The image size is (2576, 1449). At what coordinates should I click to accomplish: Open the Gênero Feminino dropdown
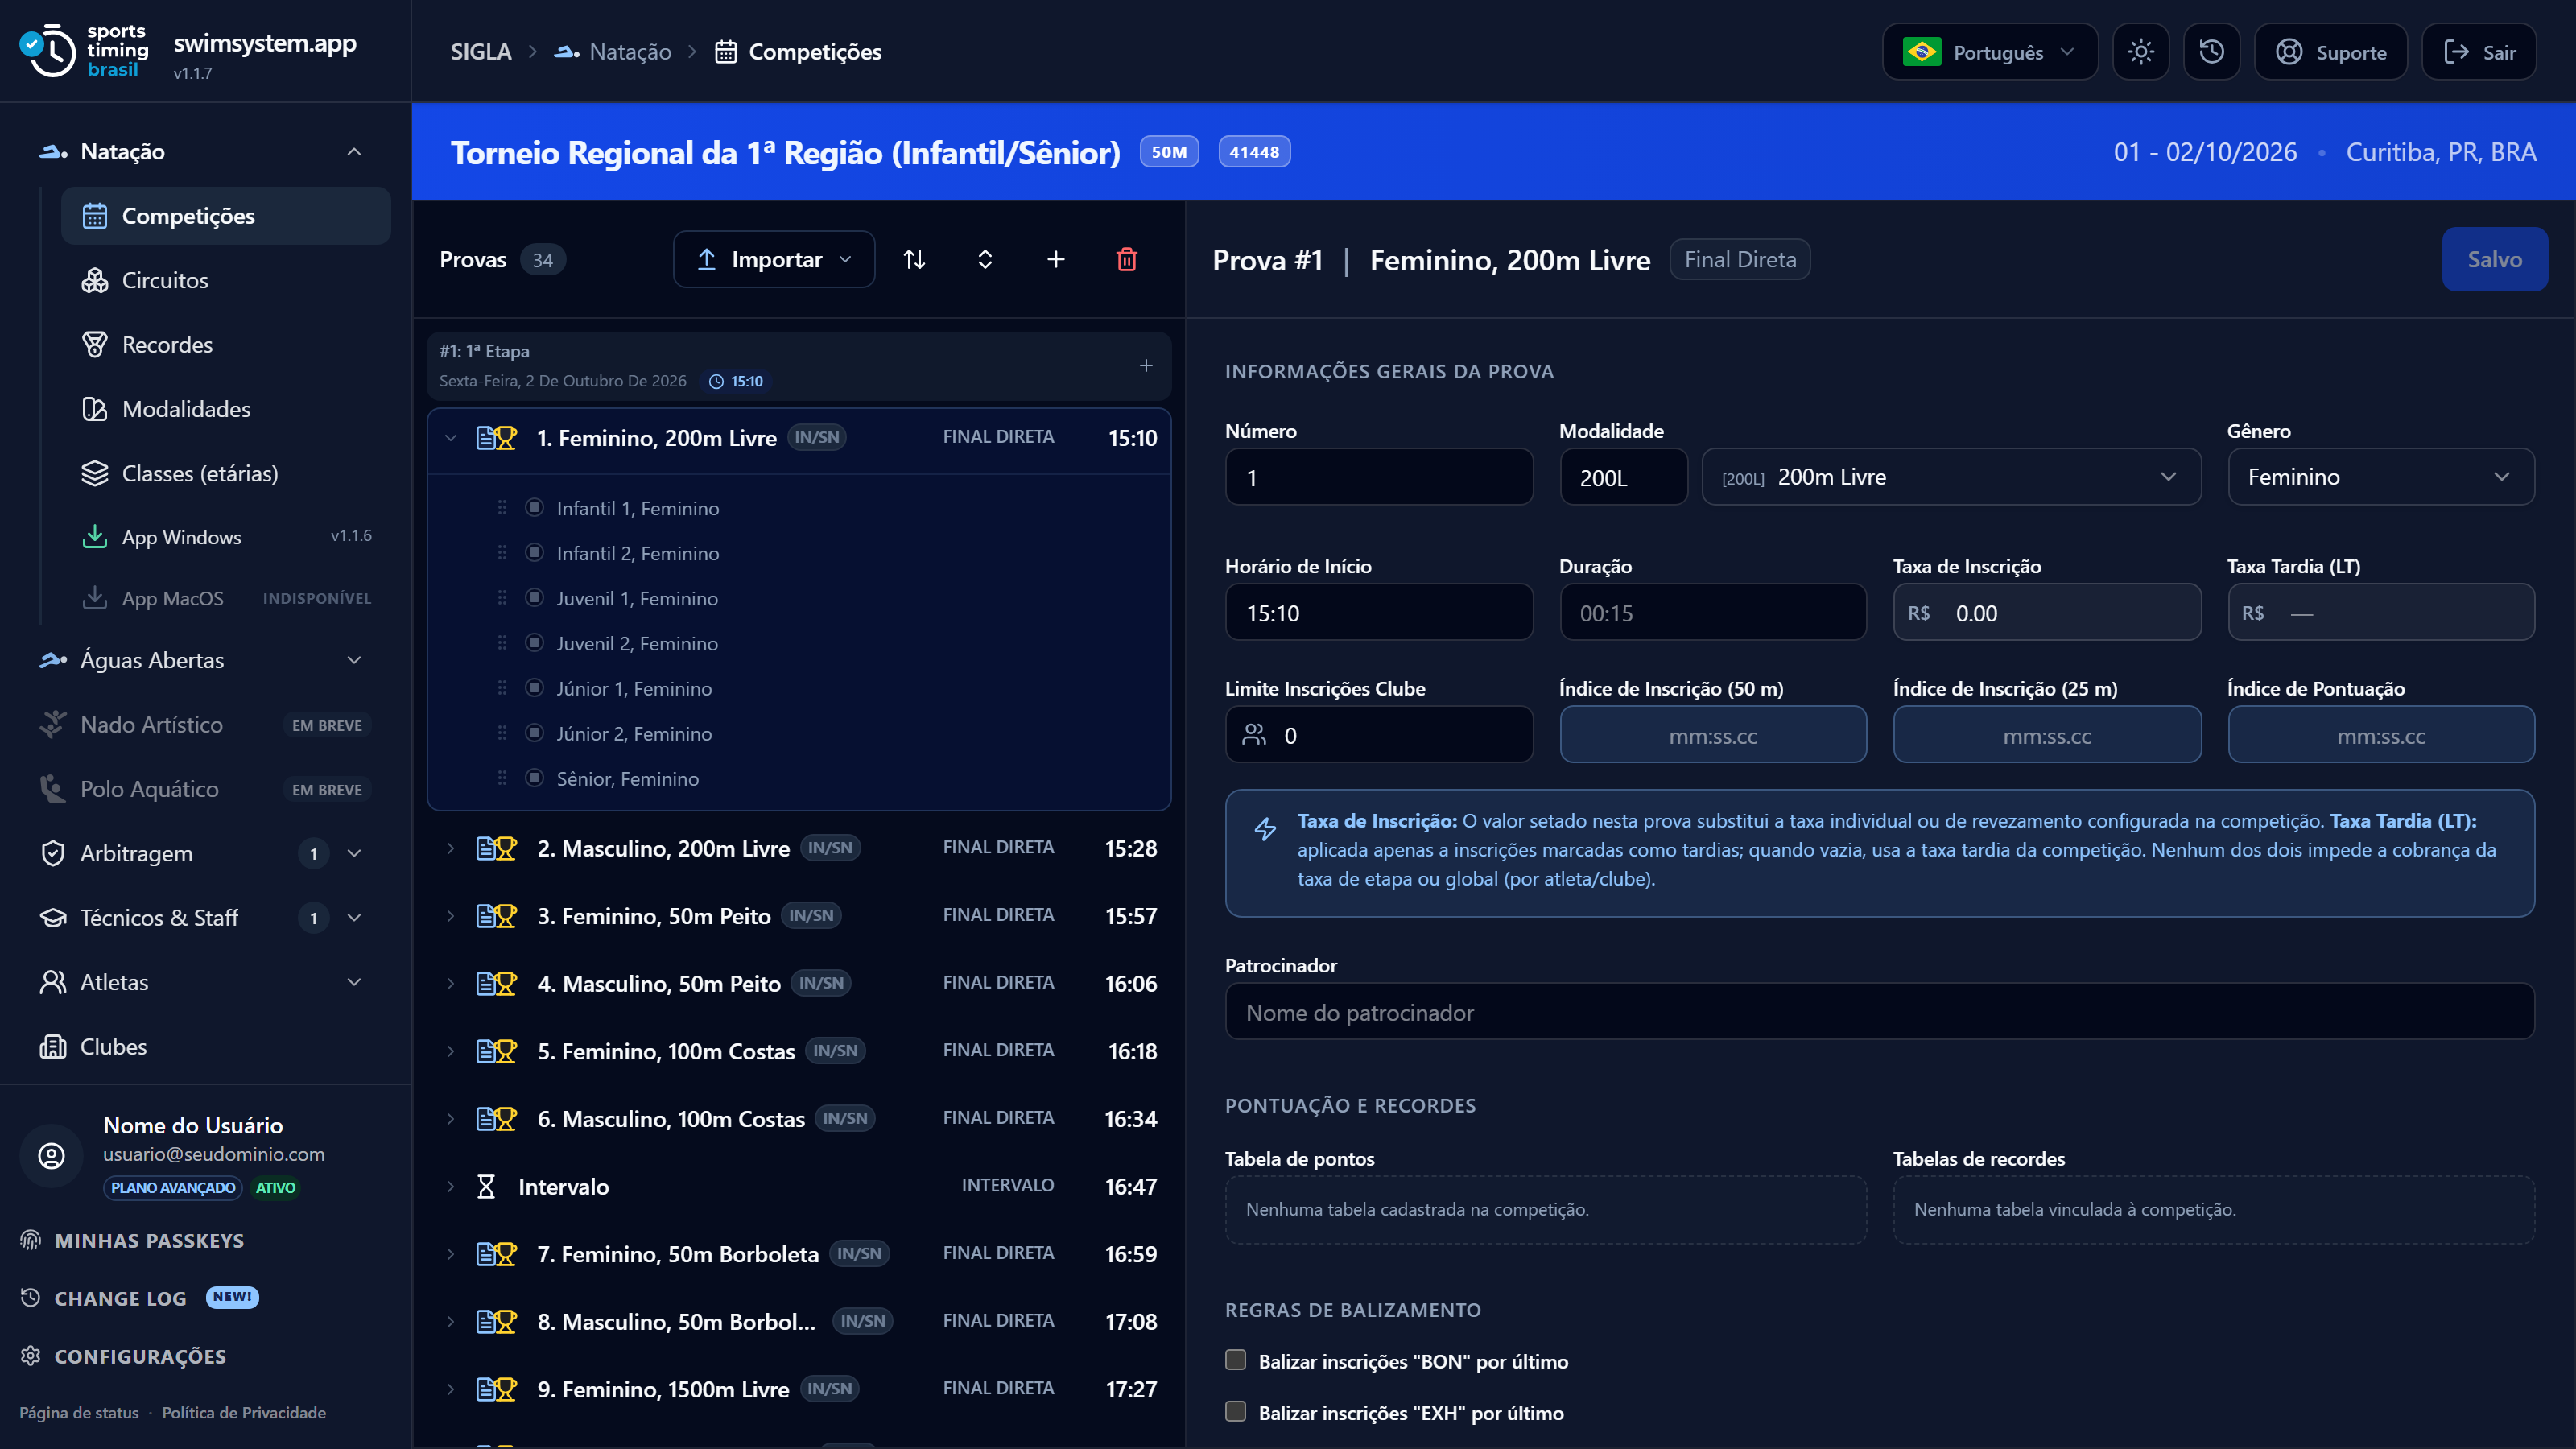click(x=2381, y=477)
